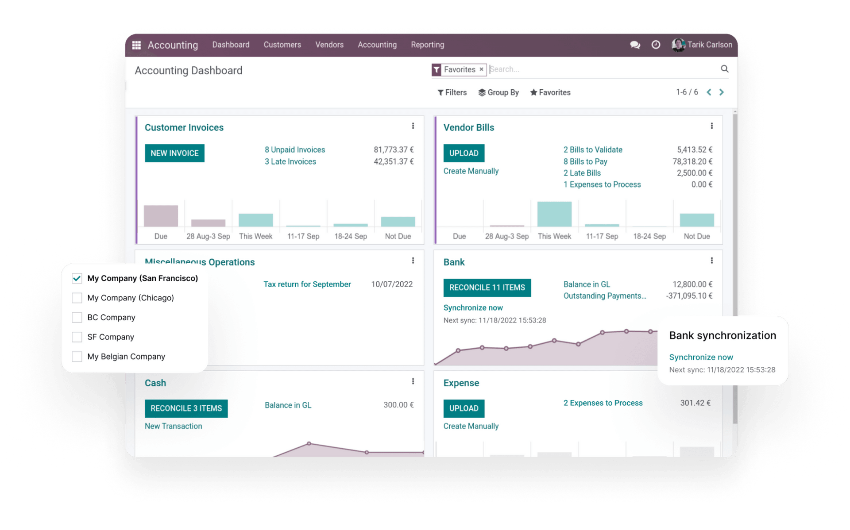The image size is (850, 530).
Task: Click the 1-6 / 6 pager counter
Action: (687, 93)
